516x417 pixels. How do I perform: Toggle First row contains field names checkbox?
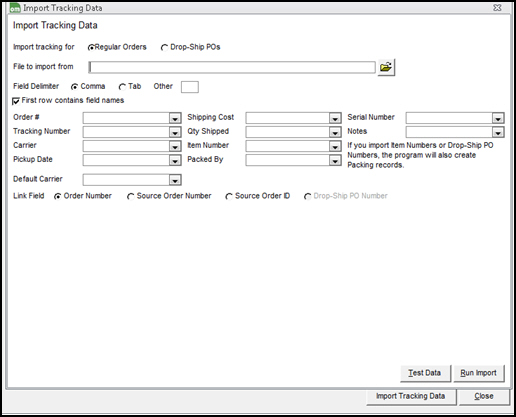(x=16, y=101)
